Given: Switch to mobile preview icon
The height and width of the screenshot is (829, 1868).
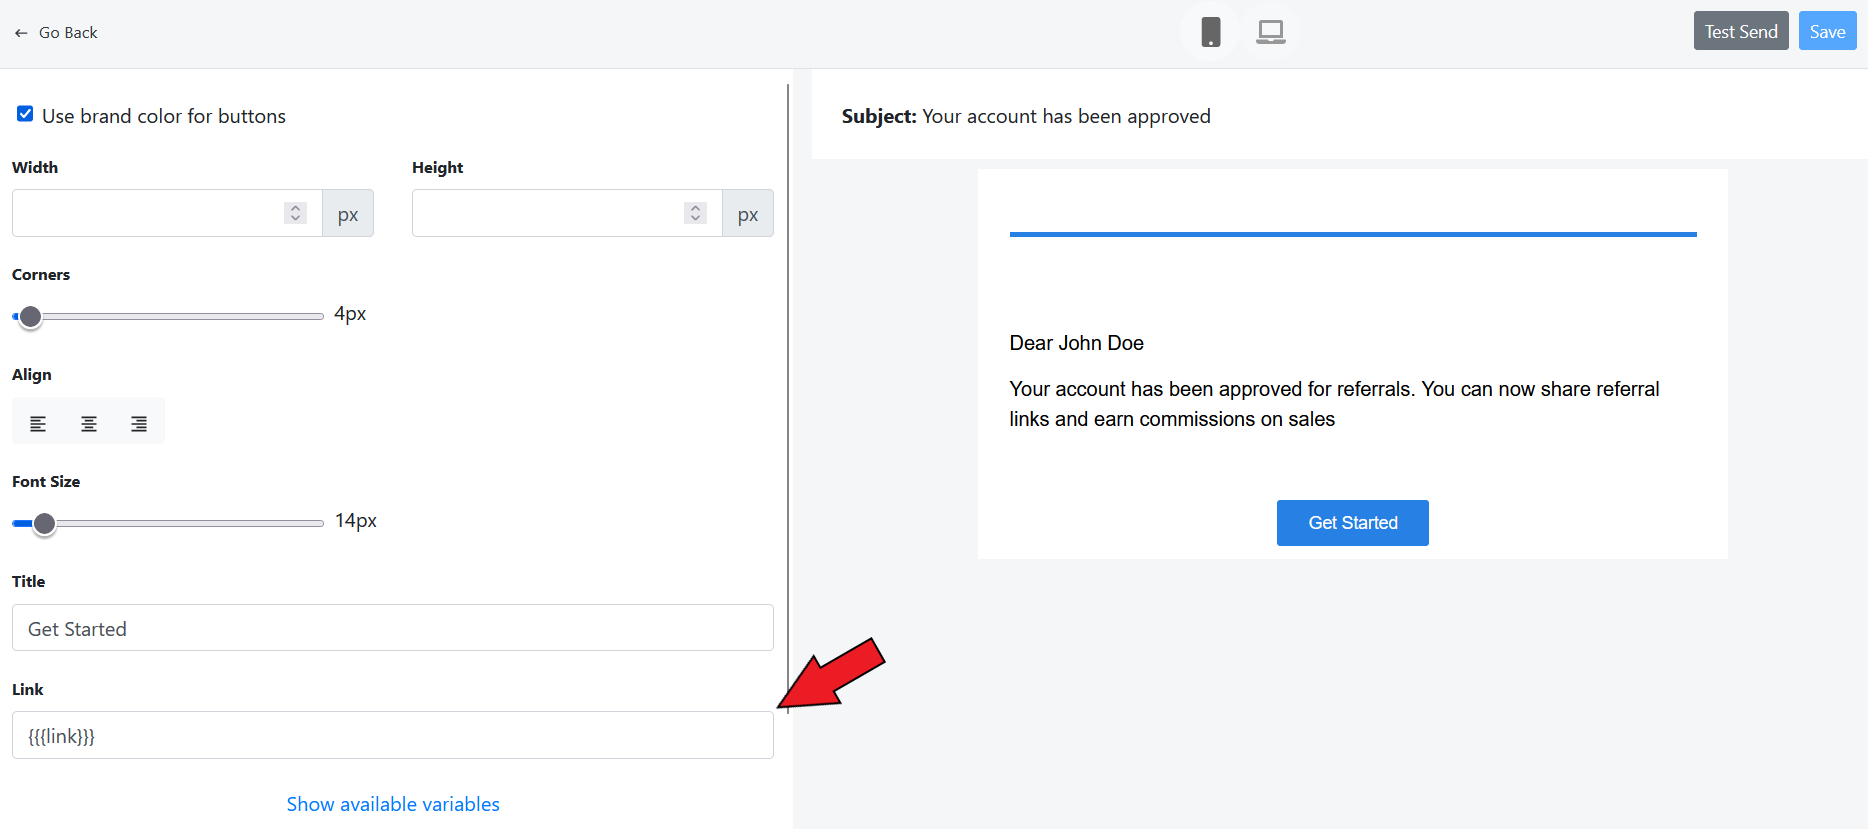Looking at the screenshot, I should click(1210, 32).
